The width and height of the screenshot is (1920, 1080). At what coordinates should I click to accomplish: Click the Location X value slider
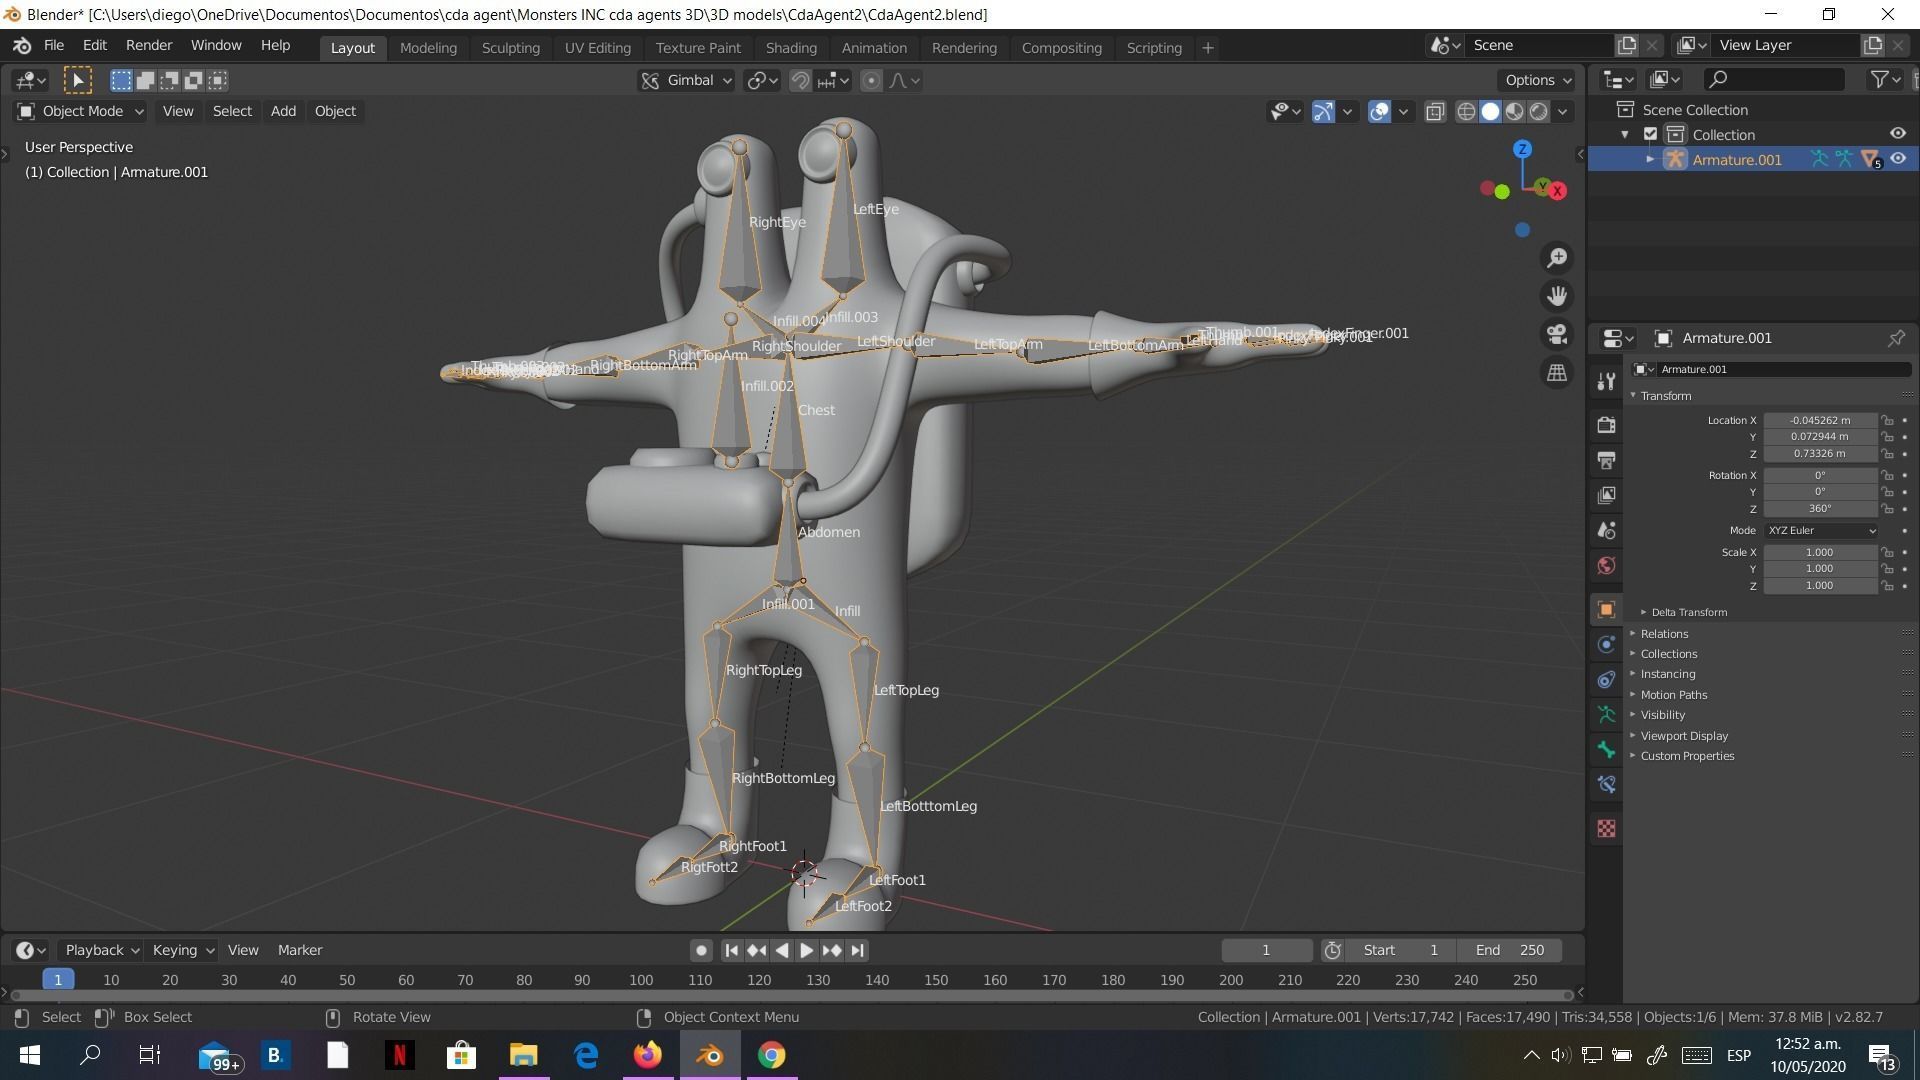[1819, 420]
